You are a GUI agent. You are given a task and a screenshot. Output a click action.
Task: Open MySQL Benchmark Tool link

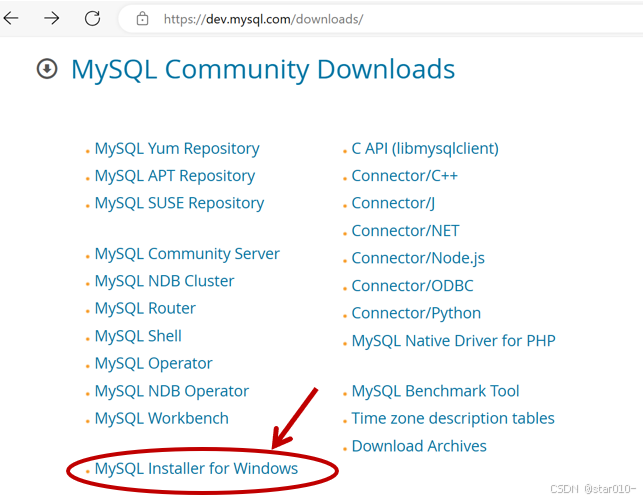coord(436,391)
